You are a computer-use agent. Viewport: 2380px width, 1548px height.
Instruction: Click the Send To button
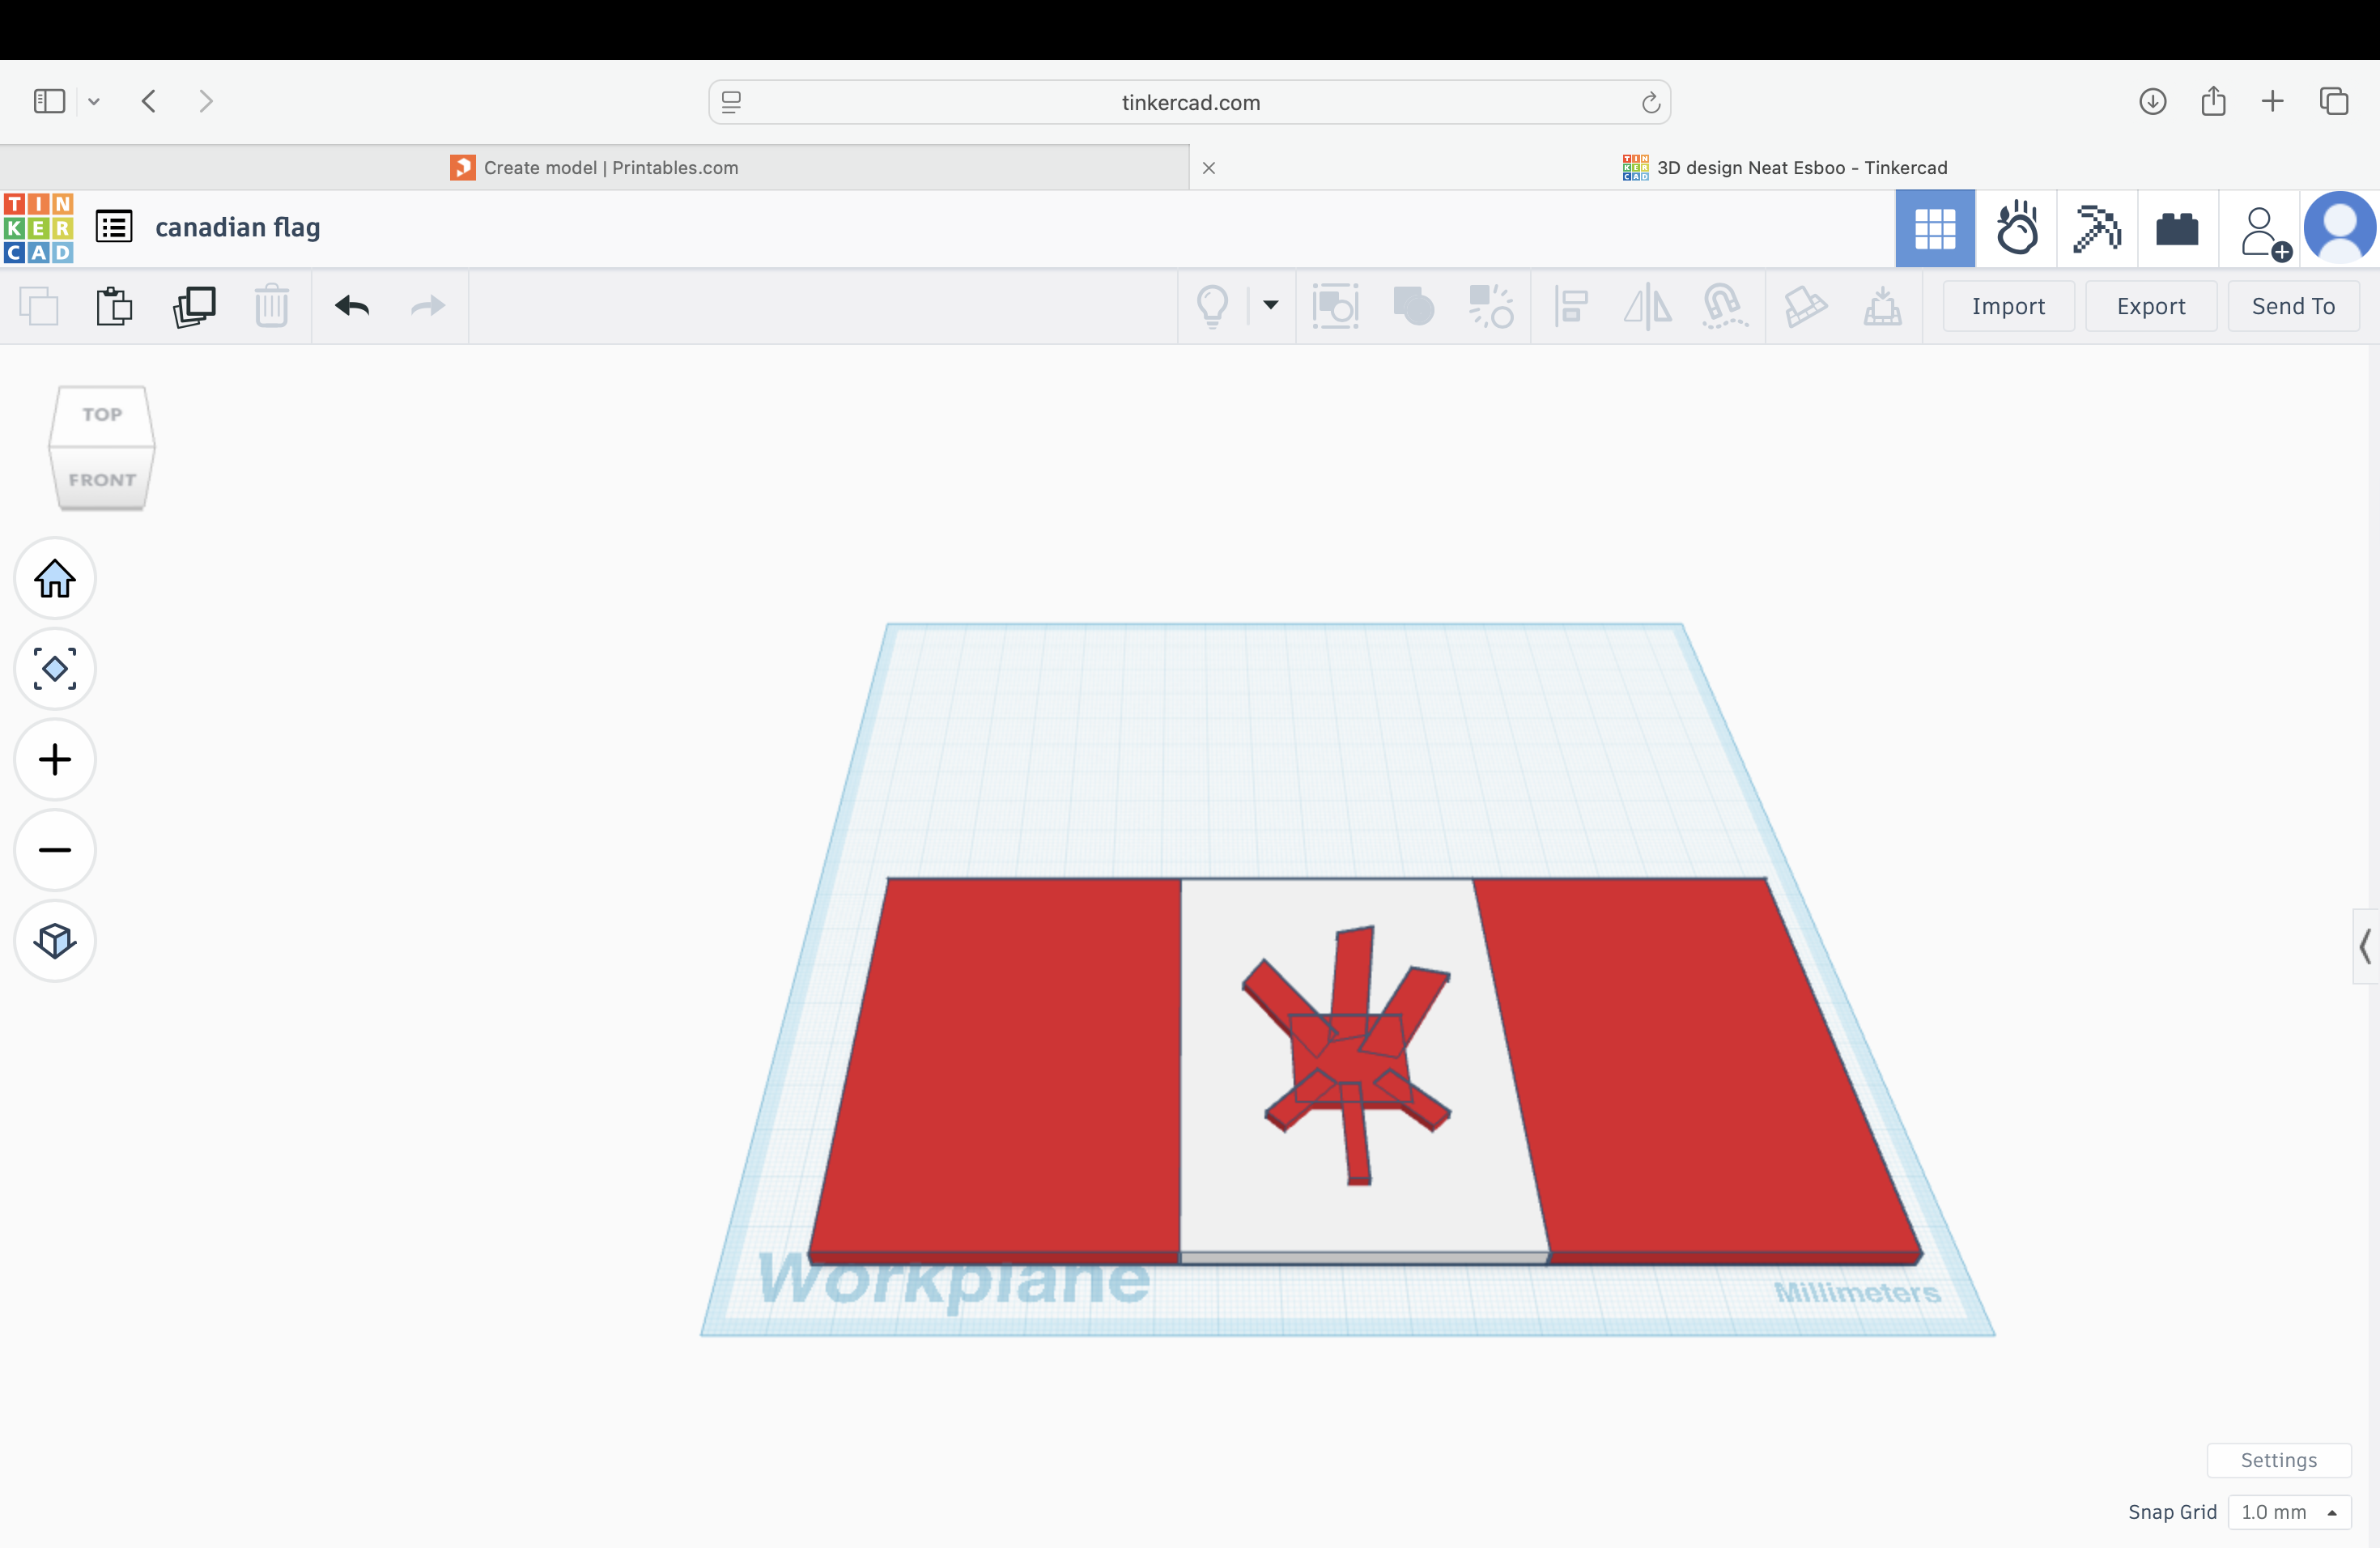coord(2293,306)
